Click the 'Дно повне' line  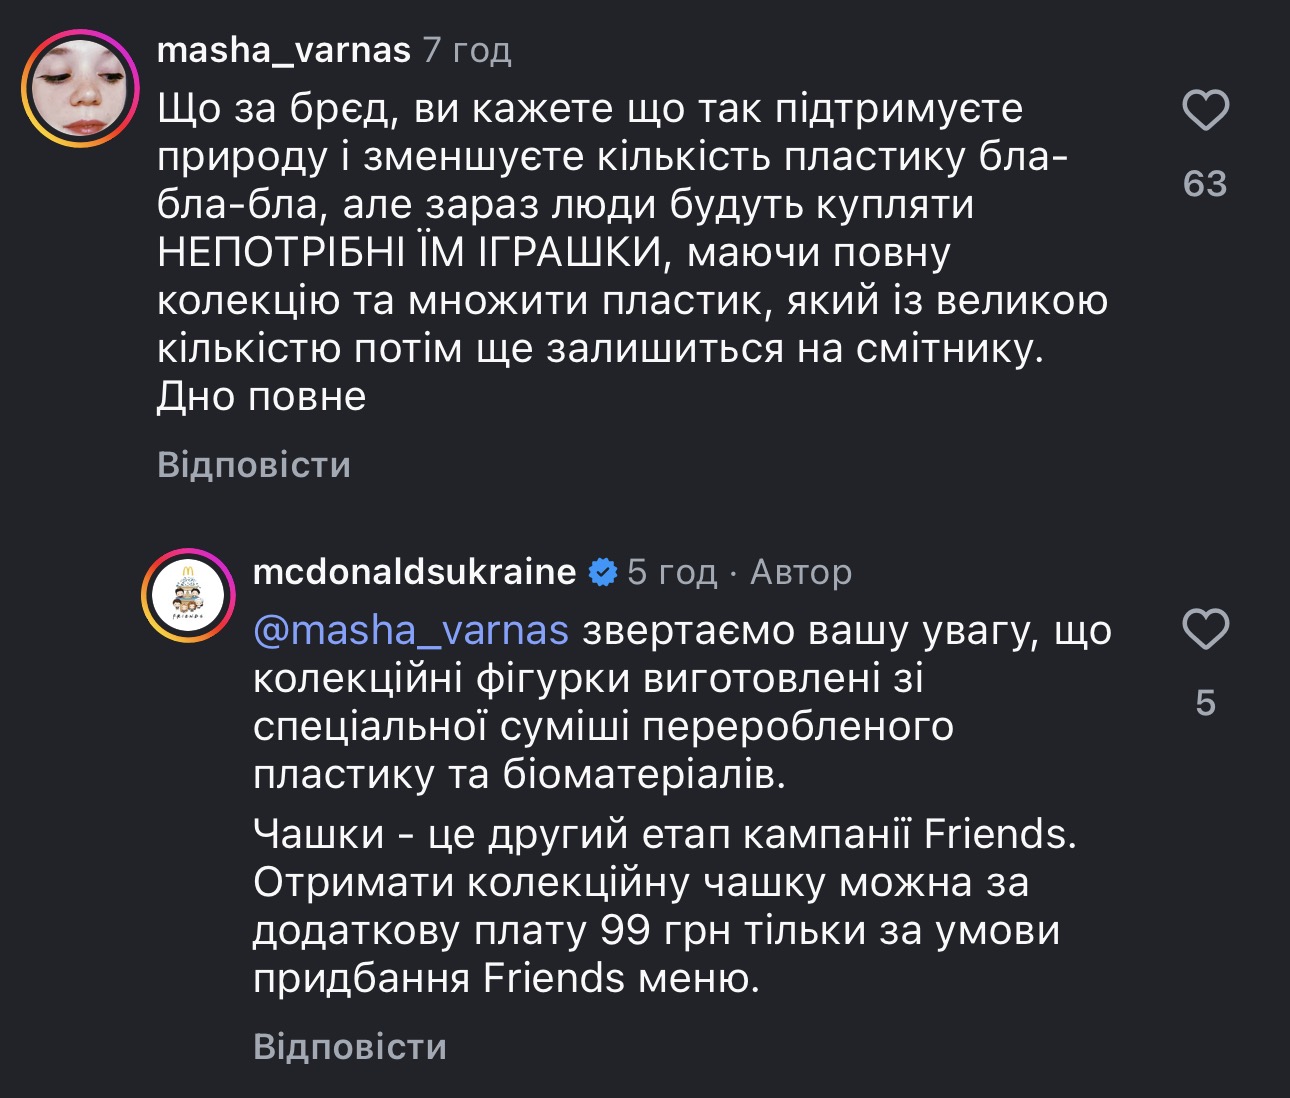pos(262,397)
